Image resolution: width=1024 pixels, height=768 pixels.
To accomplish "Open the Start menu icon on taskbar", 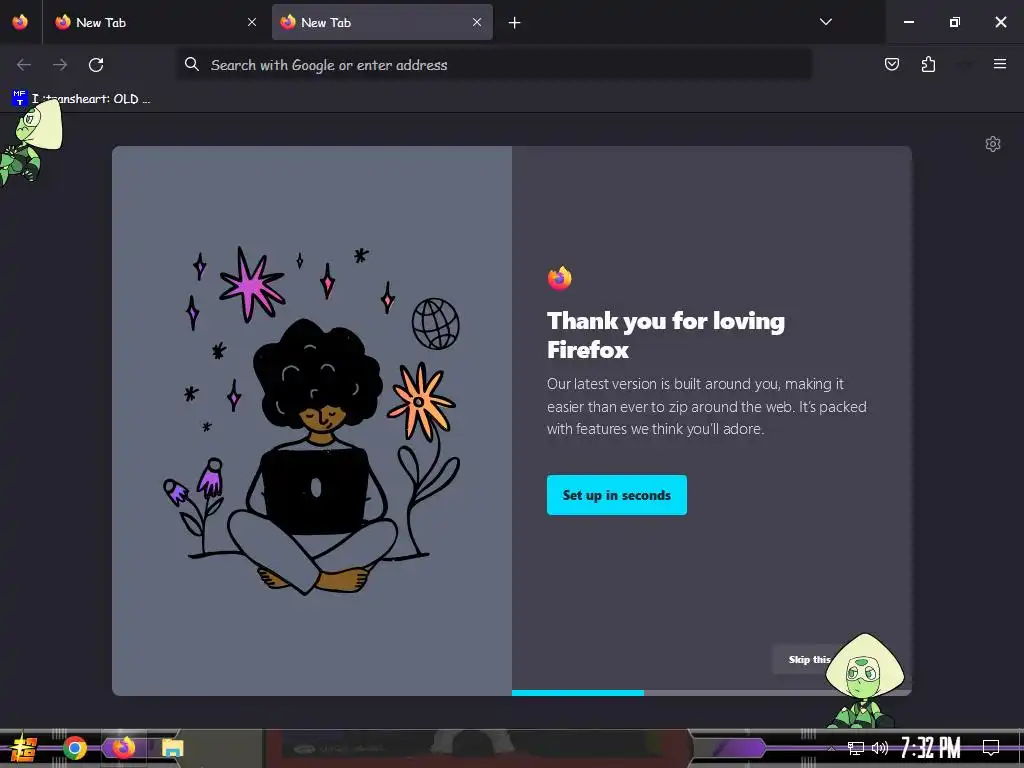I will tap(24, 748).
